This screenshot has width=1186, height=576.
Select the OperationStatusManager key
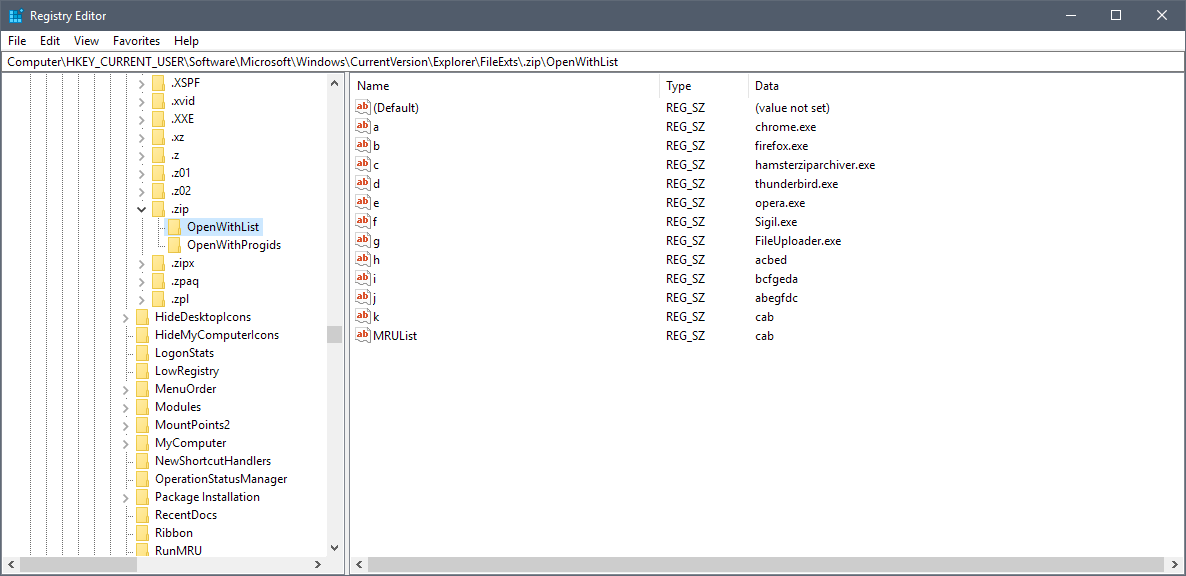pyautogui.click(x=221, y=479)
